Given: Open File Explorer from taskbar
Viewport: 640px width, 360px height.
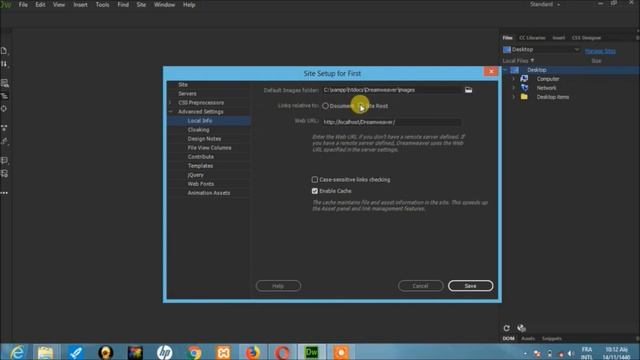Looking at the screenshot, I should click(x=45, y=352).
